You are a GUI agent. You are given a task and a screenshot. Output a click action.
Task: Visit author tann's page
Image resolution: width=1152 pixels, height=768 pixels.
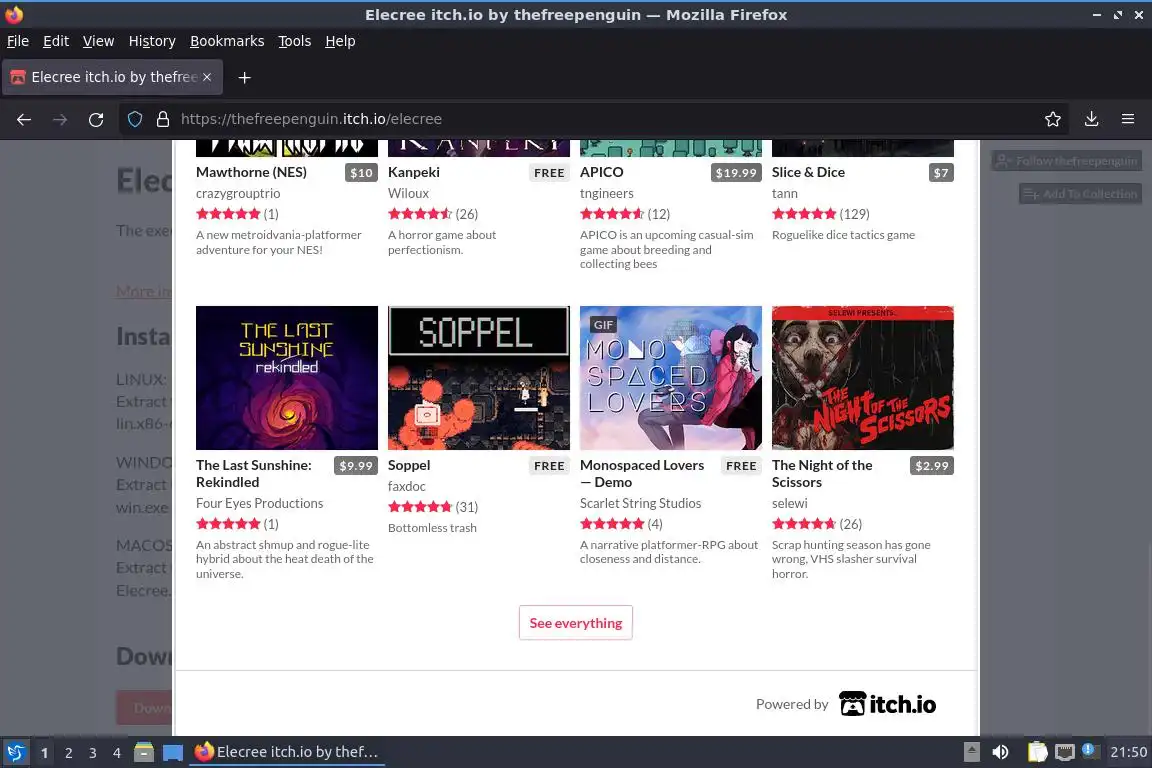(785, 193)
